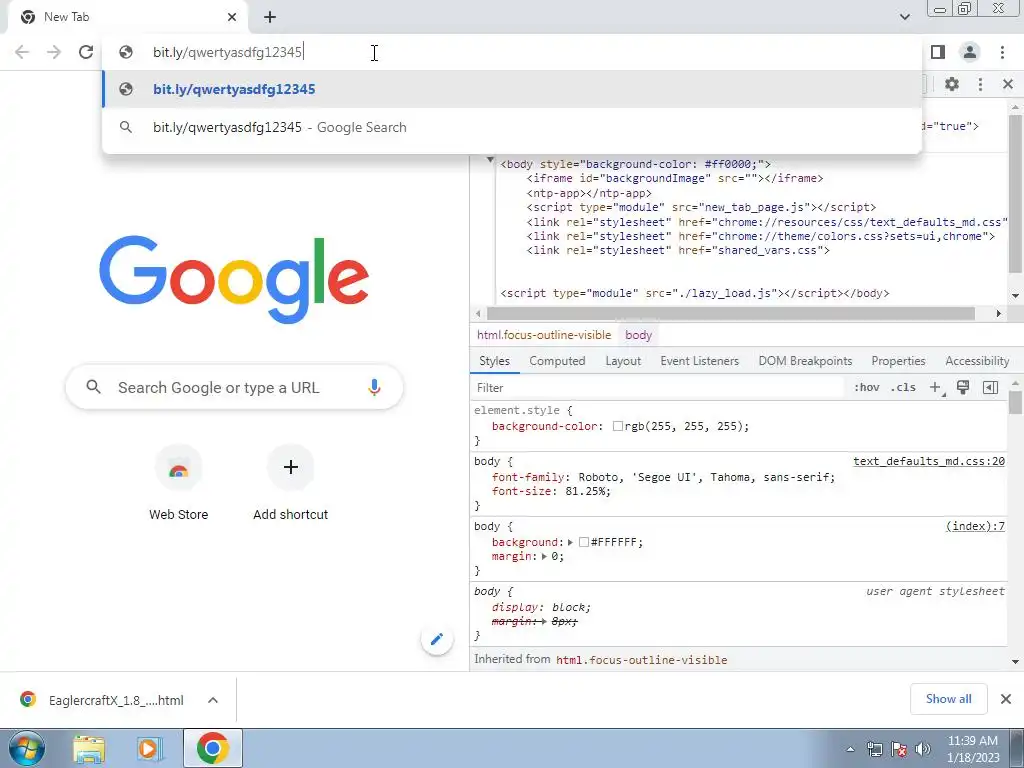Open the tab search chevron
This screenshot has height=768, width=1024.
(904, 17)
